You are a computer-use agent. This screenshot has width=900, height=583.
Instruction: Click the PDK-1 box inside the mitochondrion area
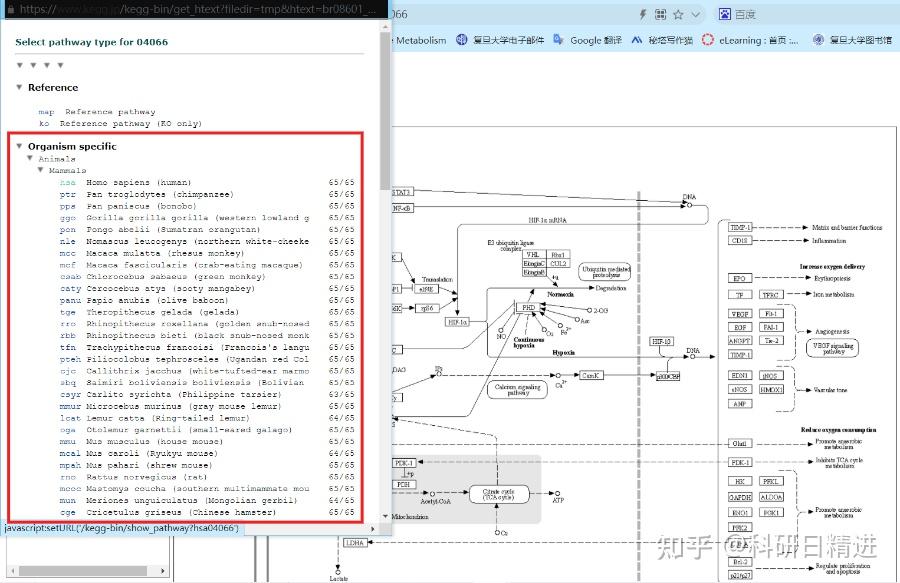(404, 462)
